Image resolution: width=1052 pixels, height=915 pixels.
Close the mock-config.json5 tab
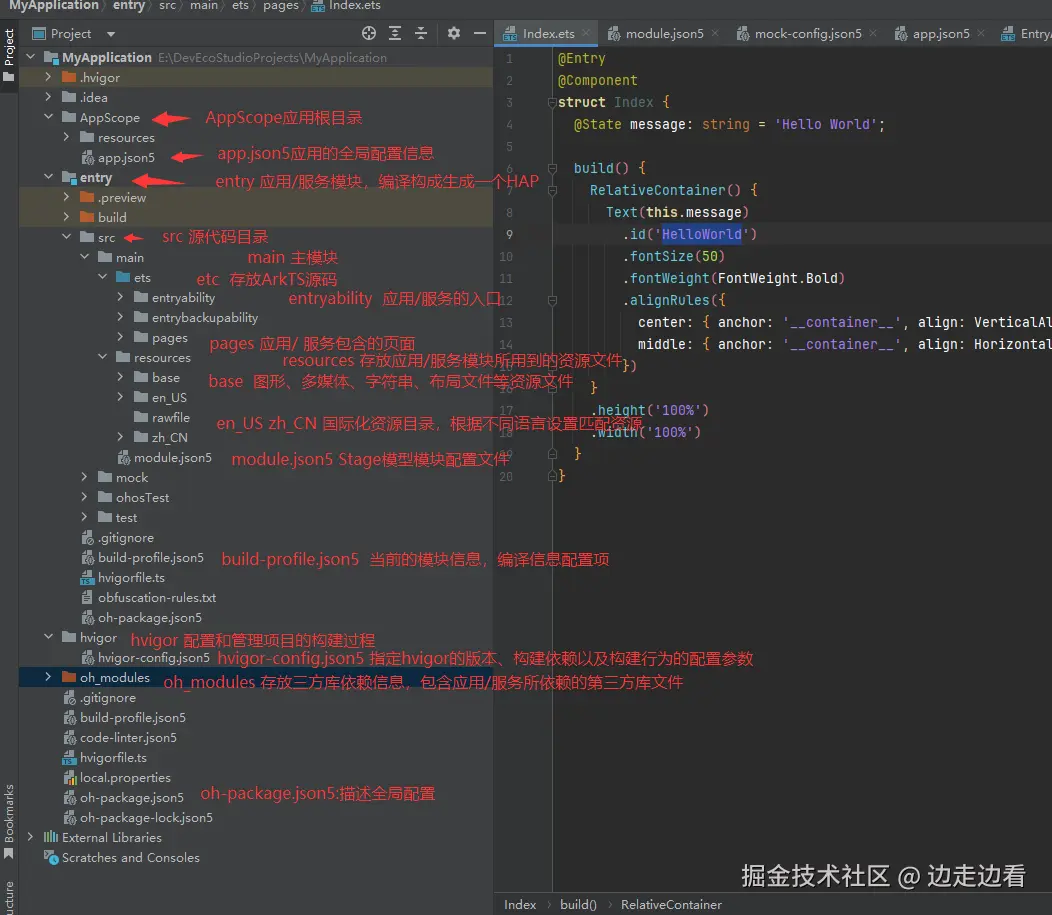(873, 33)
